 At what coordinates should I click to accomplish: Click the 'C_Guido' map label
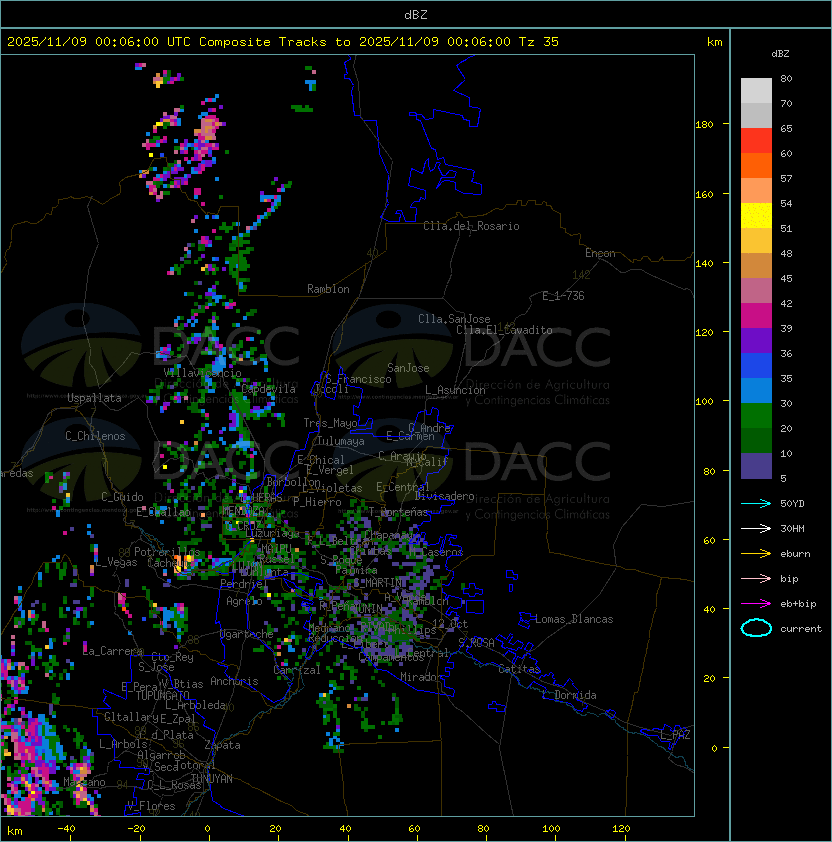[122, 497]
